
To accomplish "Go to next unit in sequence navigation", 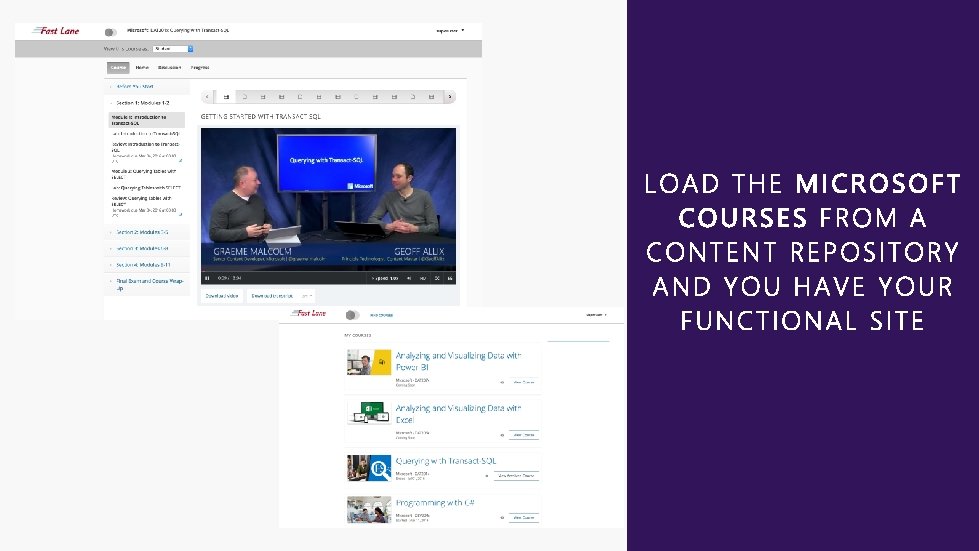I will point(449,97).
